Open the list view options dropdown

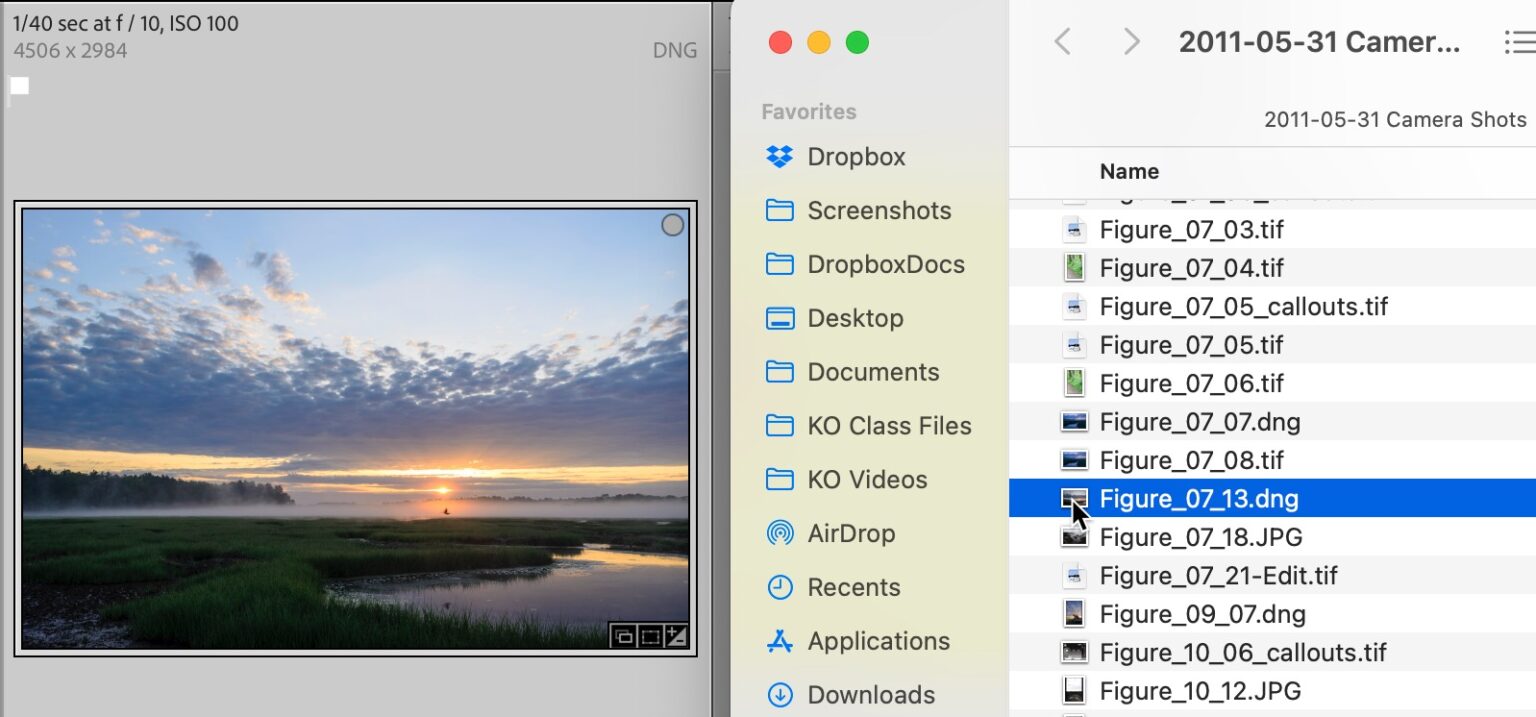[1518, 42]
